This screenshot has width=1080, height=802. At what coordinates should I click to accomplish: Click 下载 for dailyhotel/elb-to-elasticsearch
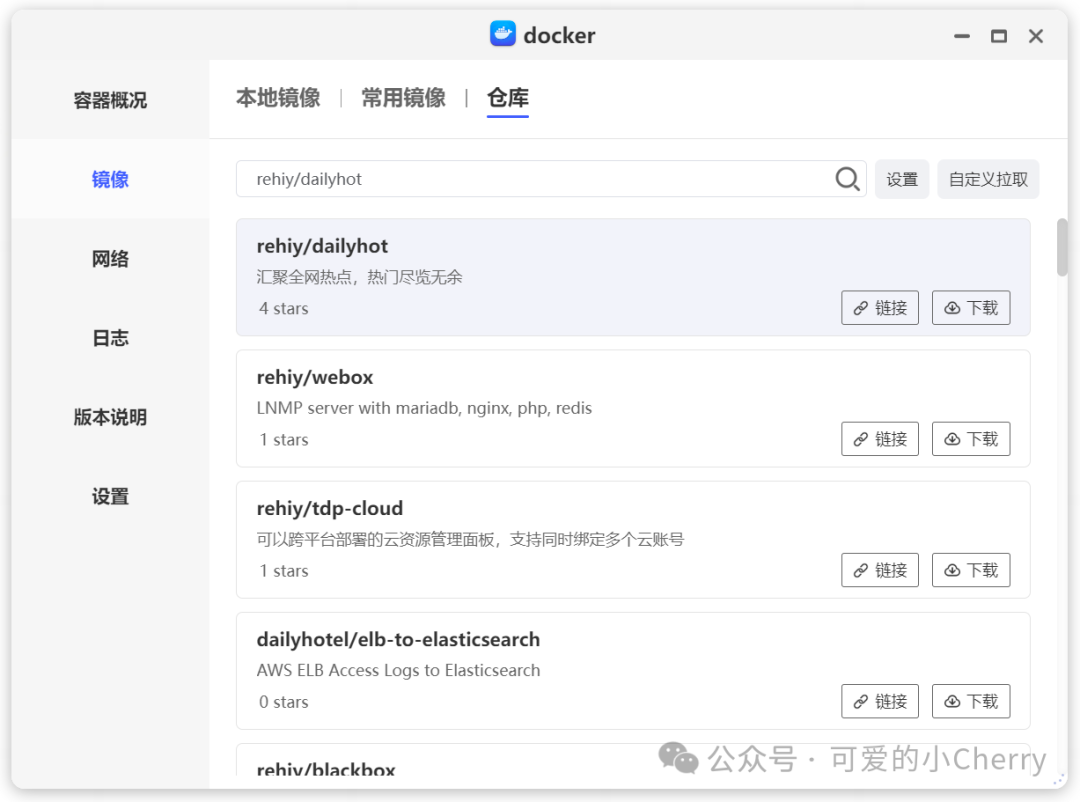click(x=970, y=701)
